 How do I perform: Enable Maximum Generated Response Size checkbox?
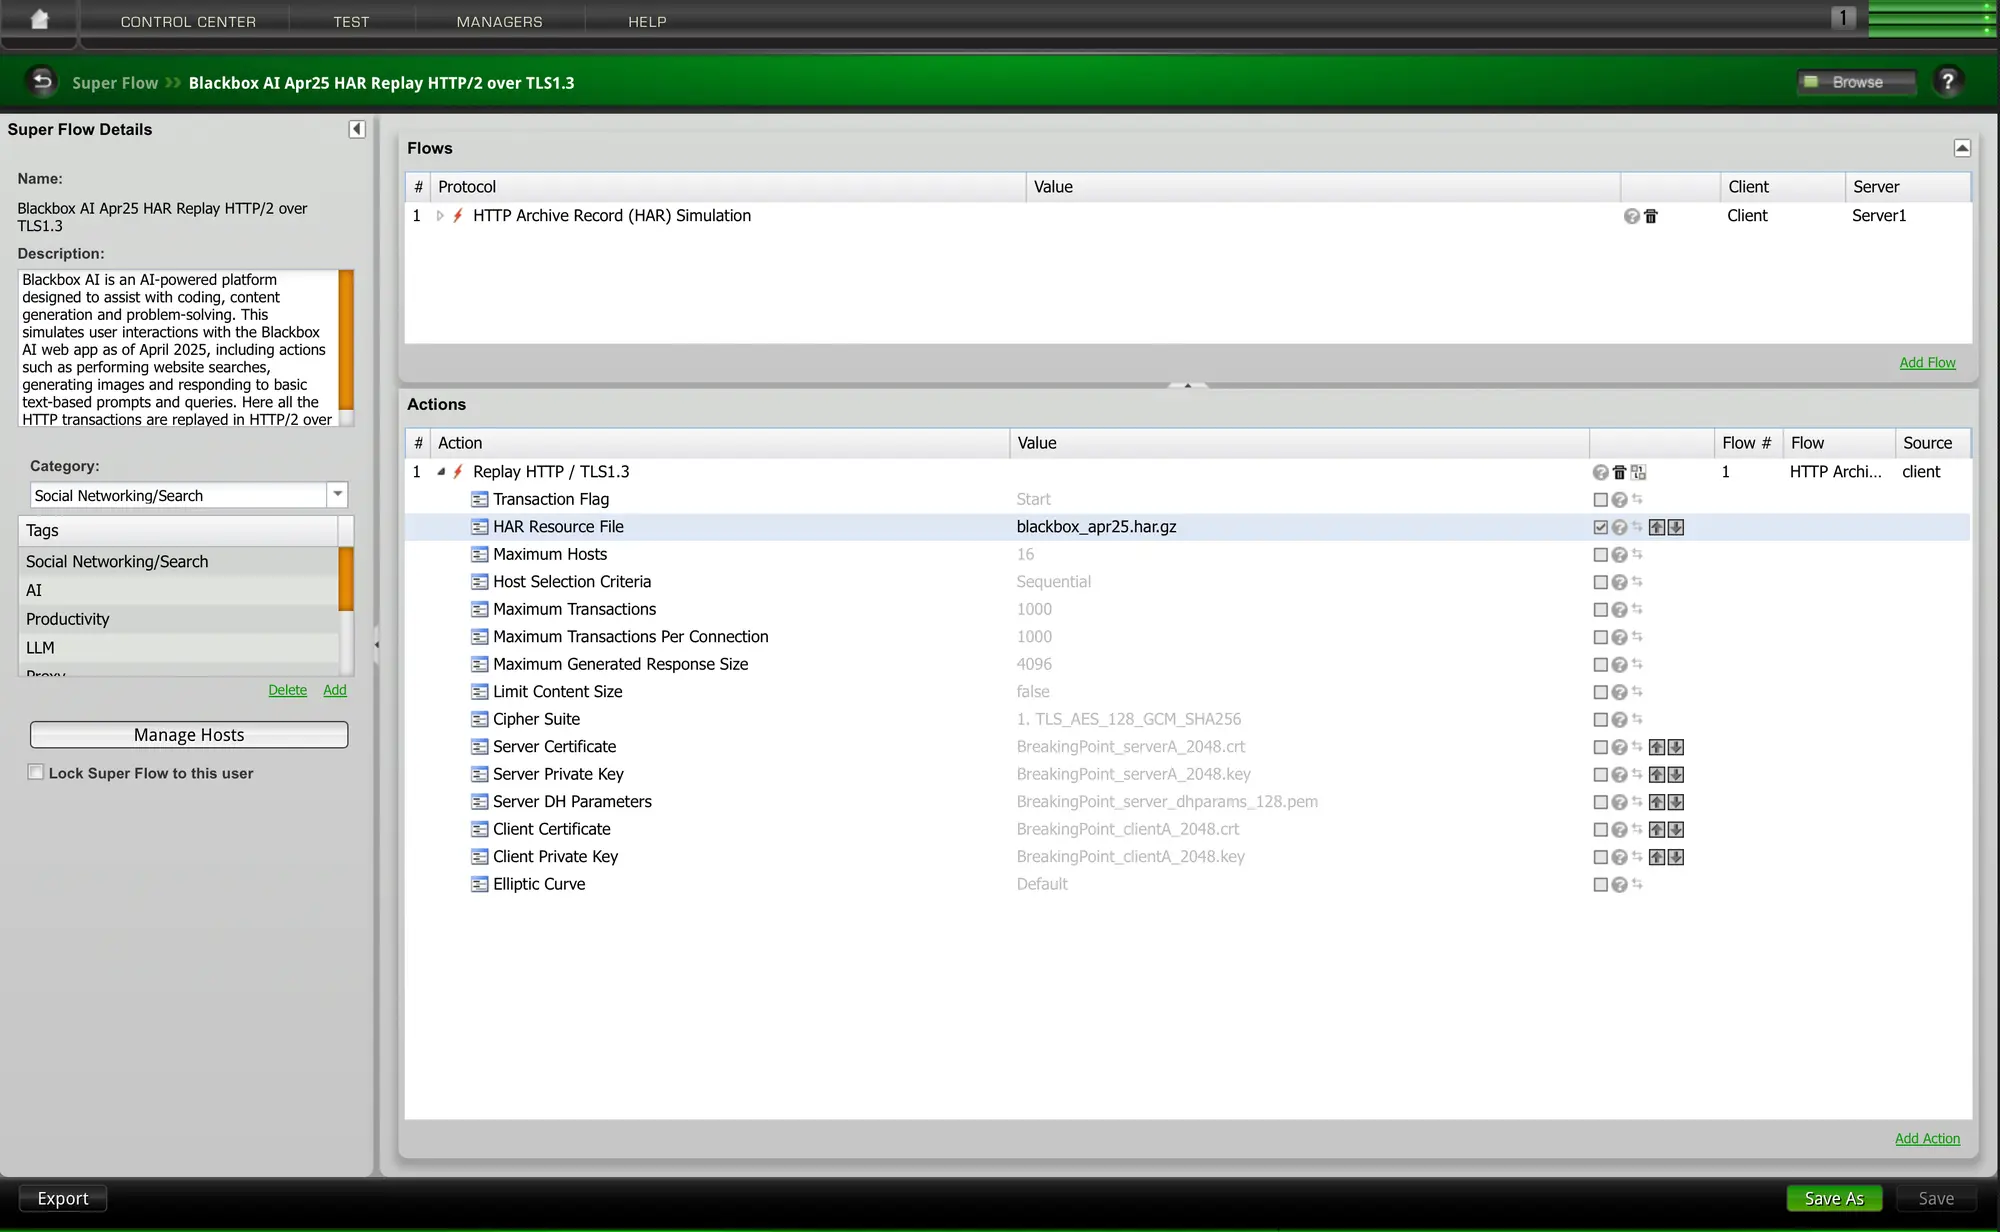[x=1600, y=664]
